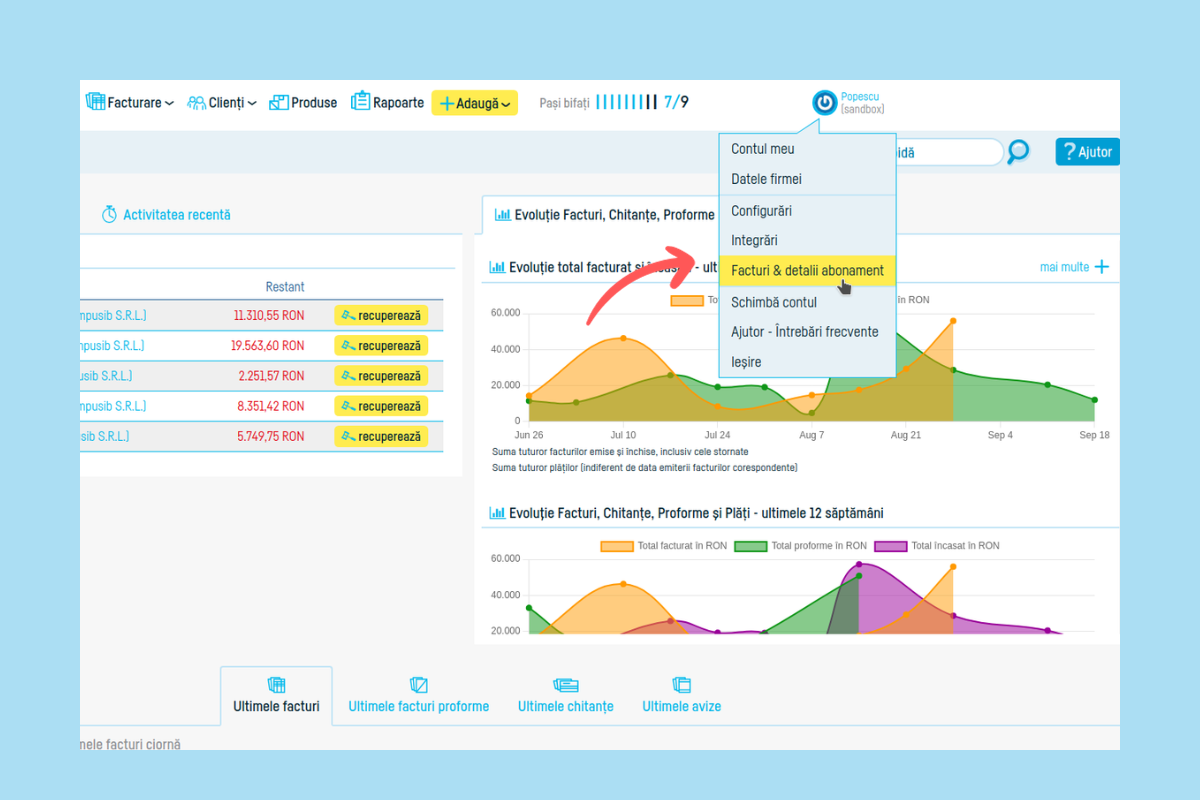Open the Rapoarte reports icon
1200x800 pixels.
point(360,102)
